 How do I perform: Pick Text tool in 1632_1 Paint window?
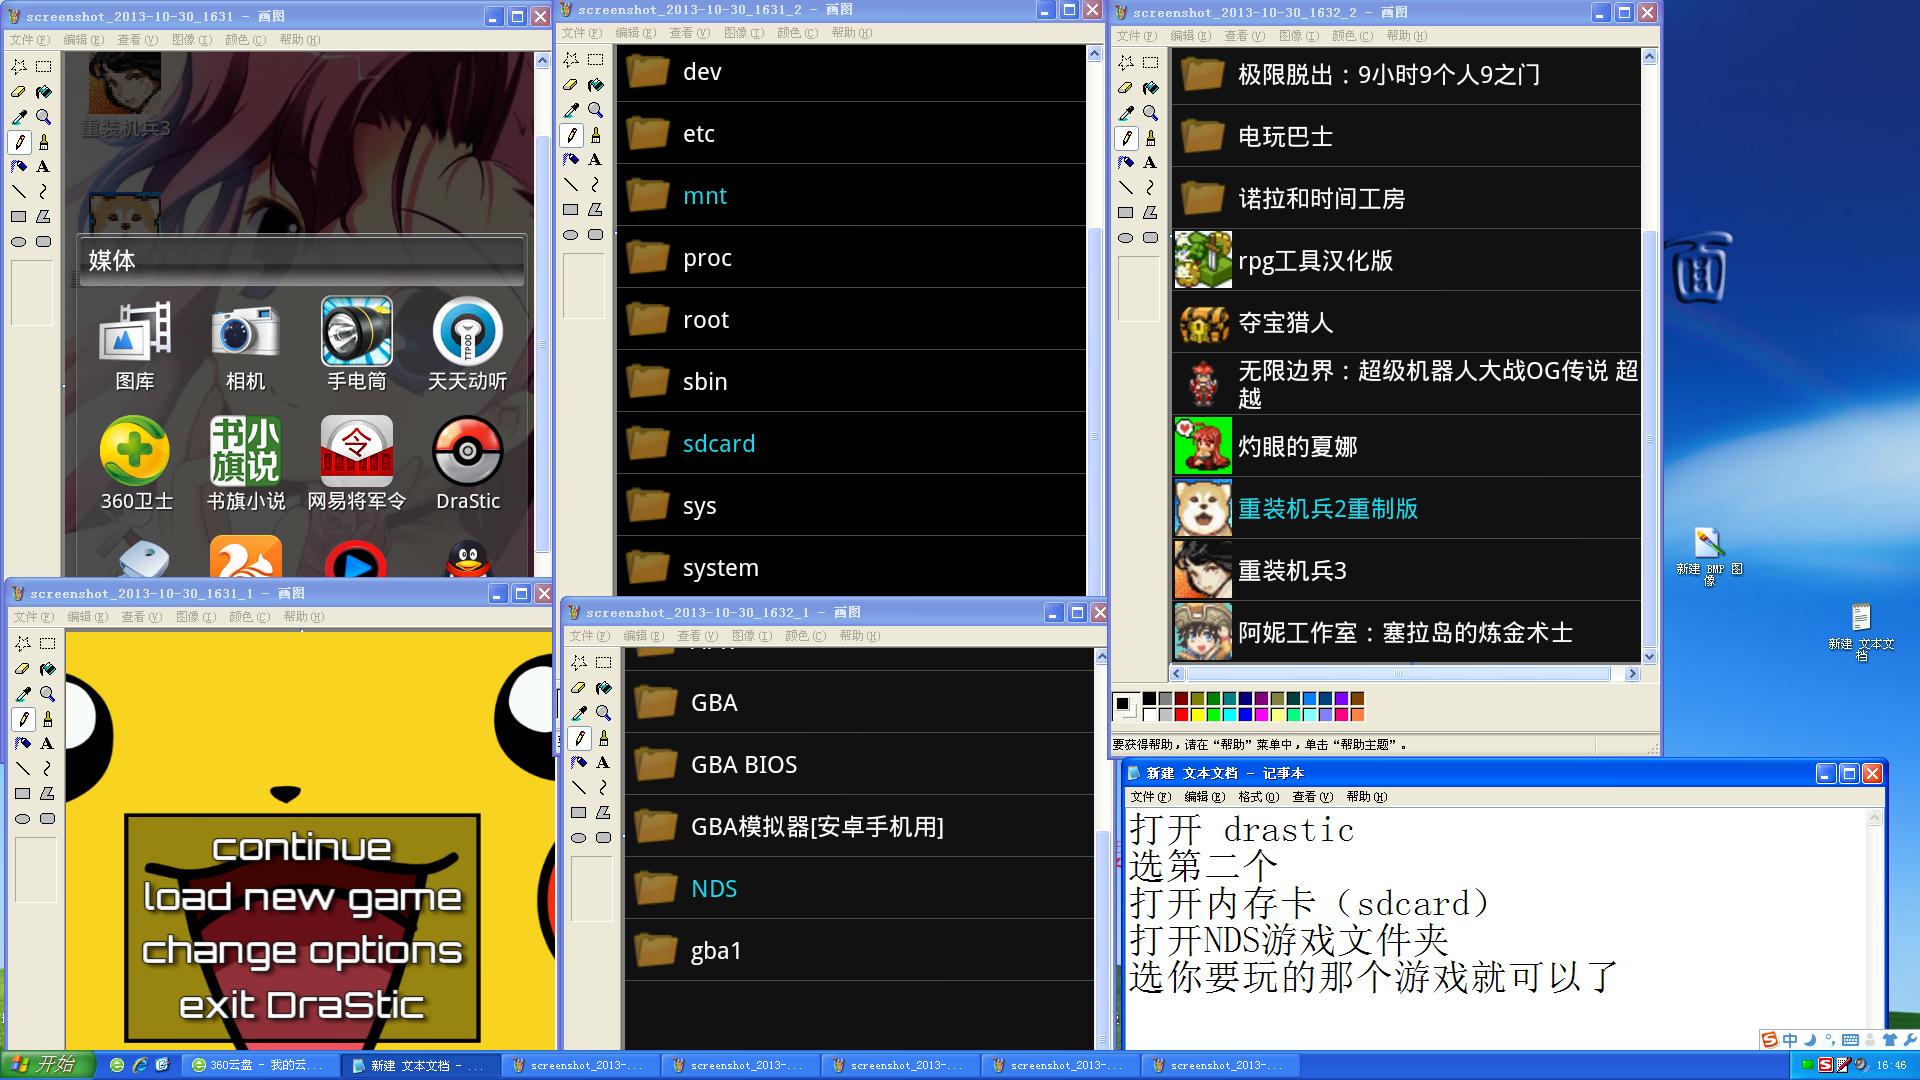point(603,763)
